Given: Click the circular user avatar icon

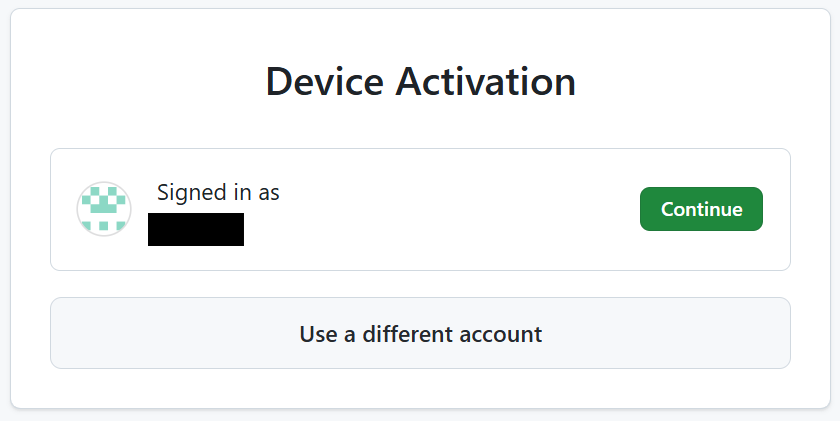Looking at the screenshot, I should point(104,210).
